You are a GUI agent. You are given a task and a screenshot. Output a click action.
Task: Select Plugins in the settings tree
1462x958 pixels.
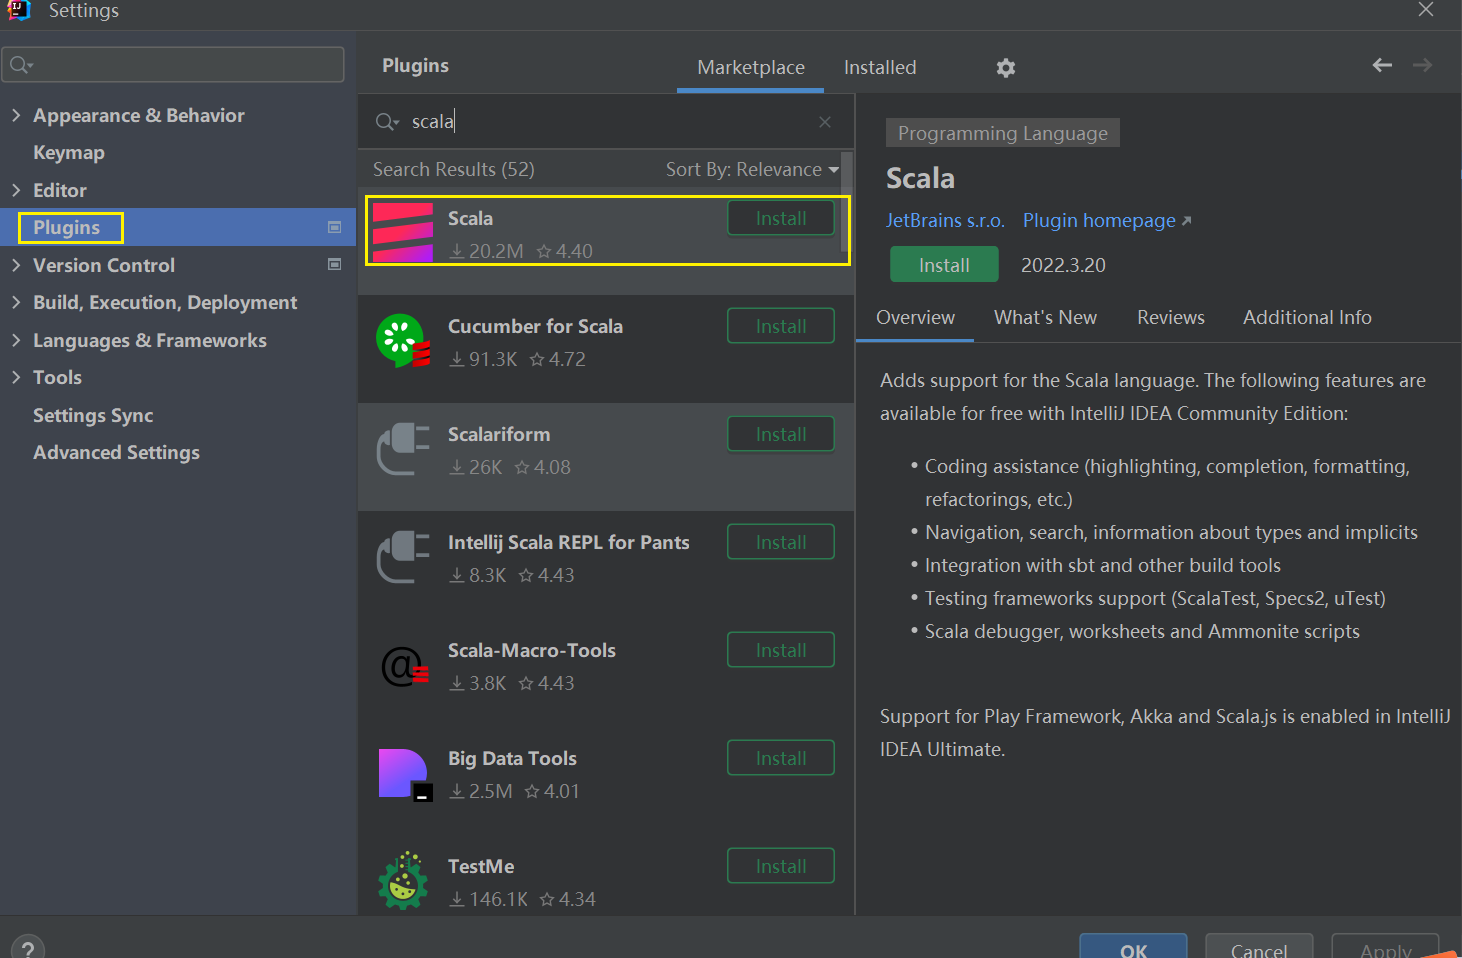pyautogui.click(x=67, y=227)
